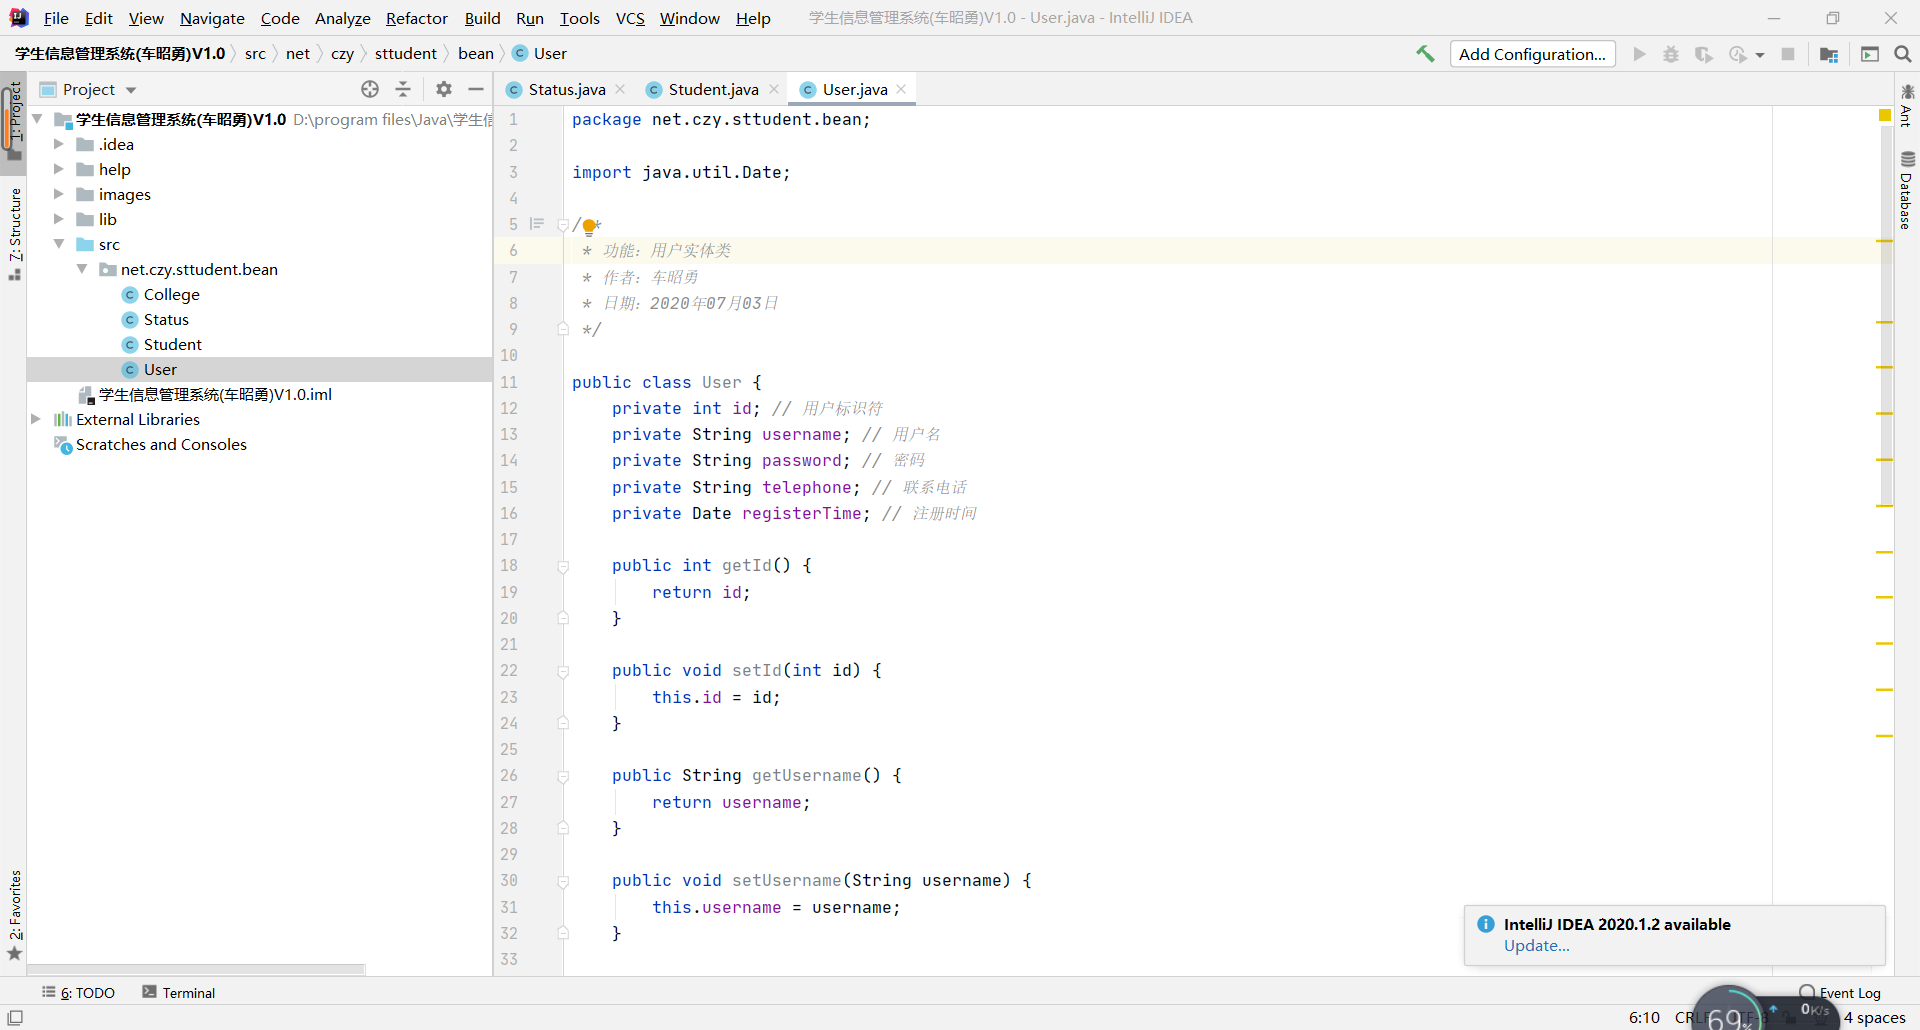This screenshot has width=1920, height=1030.
Task: Click the warning stripe mark beside line 11
Action: [x=1885, y=368]
